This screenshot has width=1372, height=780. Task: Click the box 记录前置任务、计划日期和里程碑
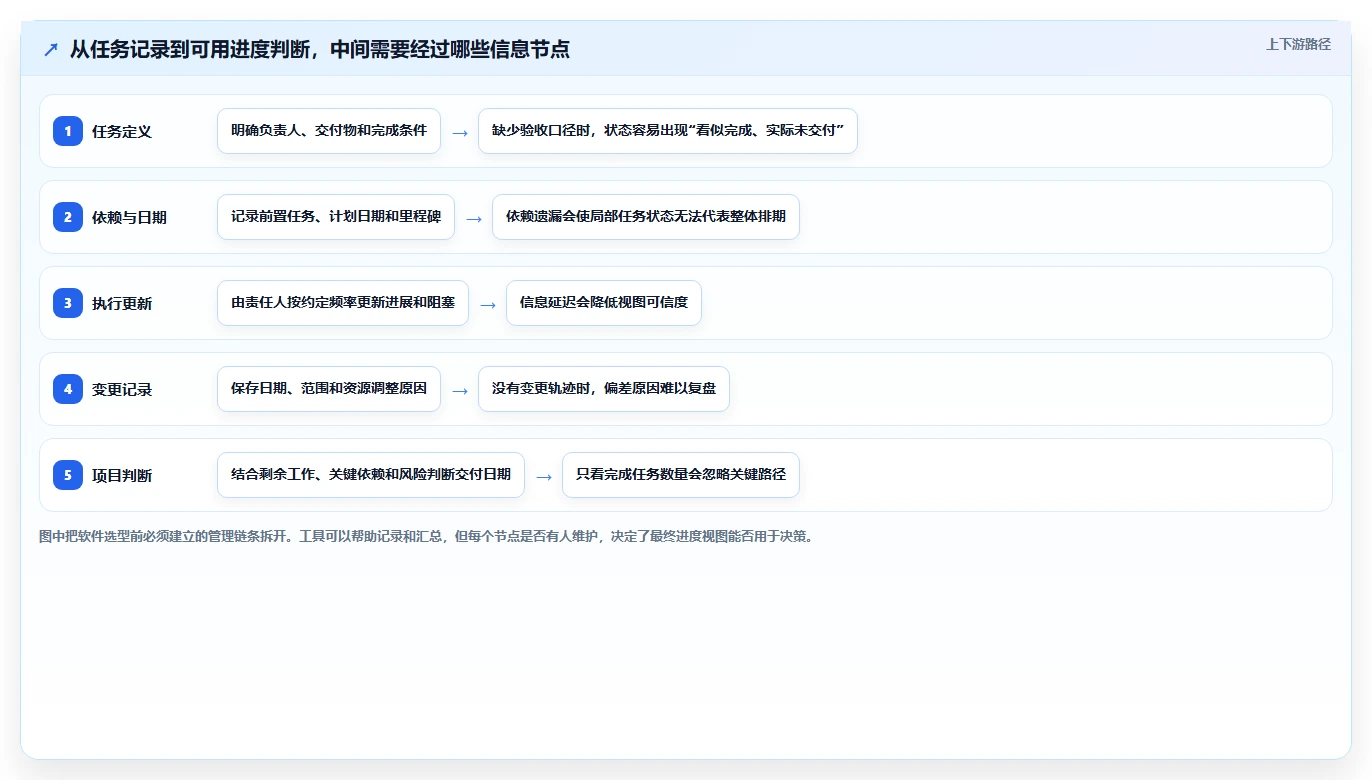336,217
